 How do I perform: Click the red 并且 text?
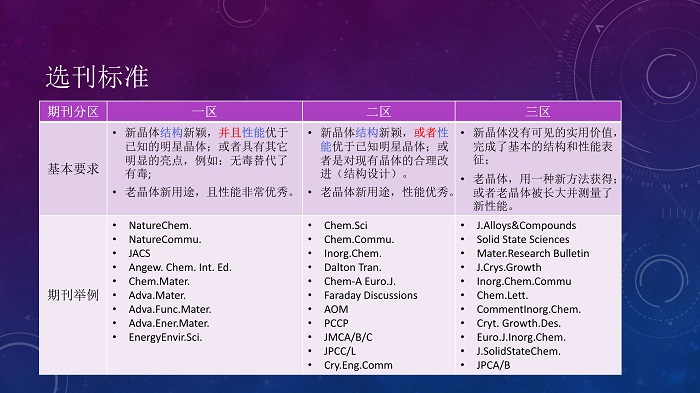click(x=230, y=133)
